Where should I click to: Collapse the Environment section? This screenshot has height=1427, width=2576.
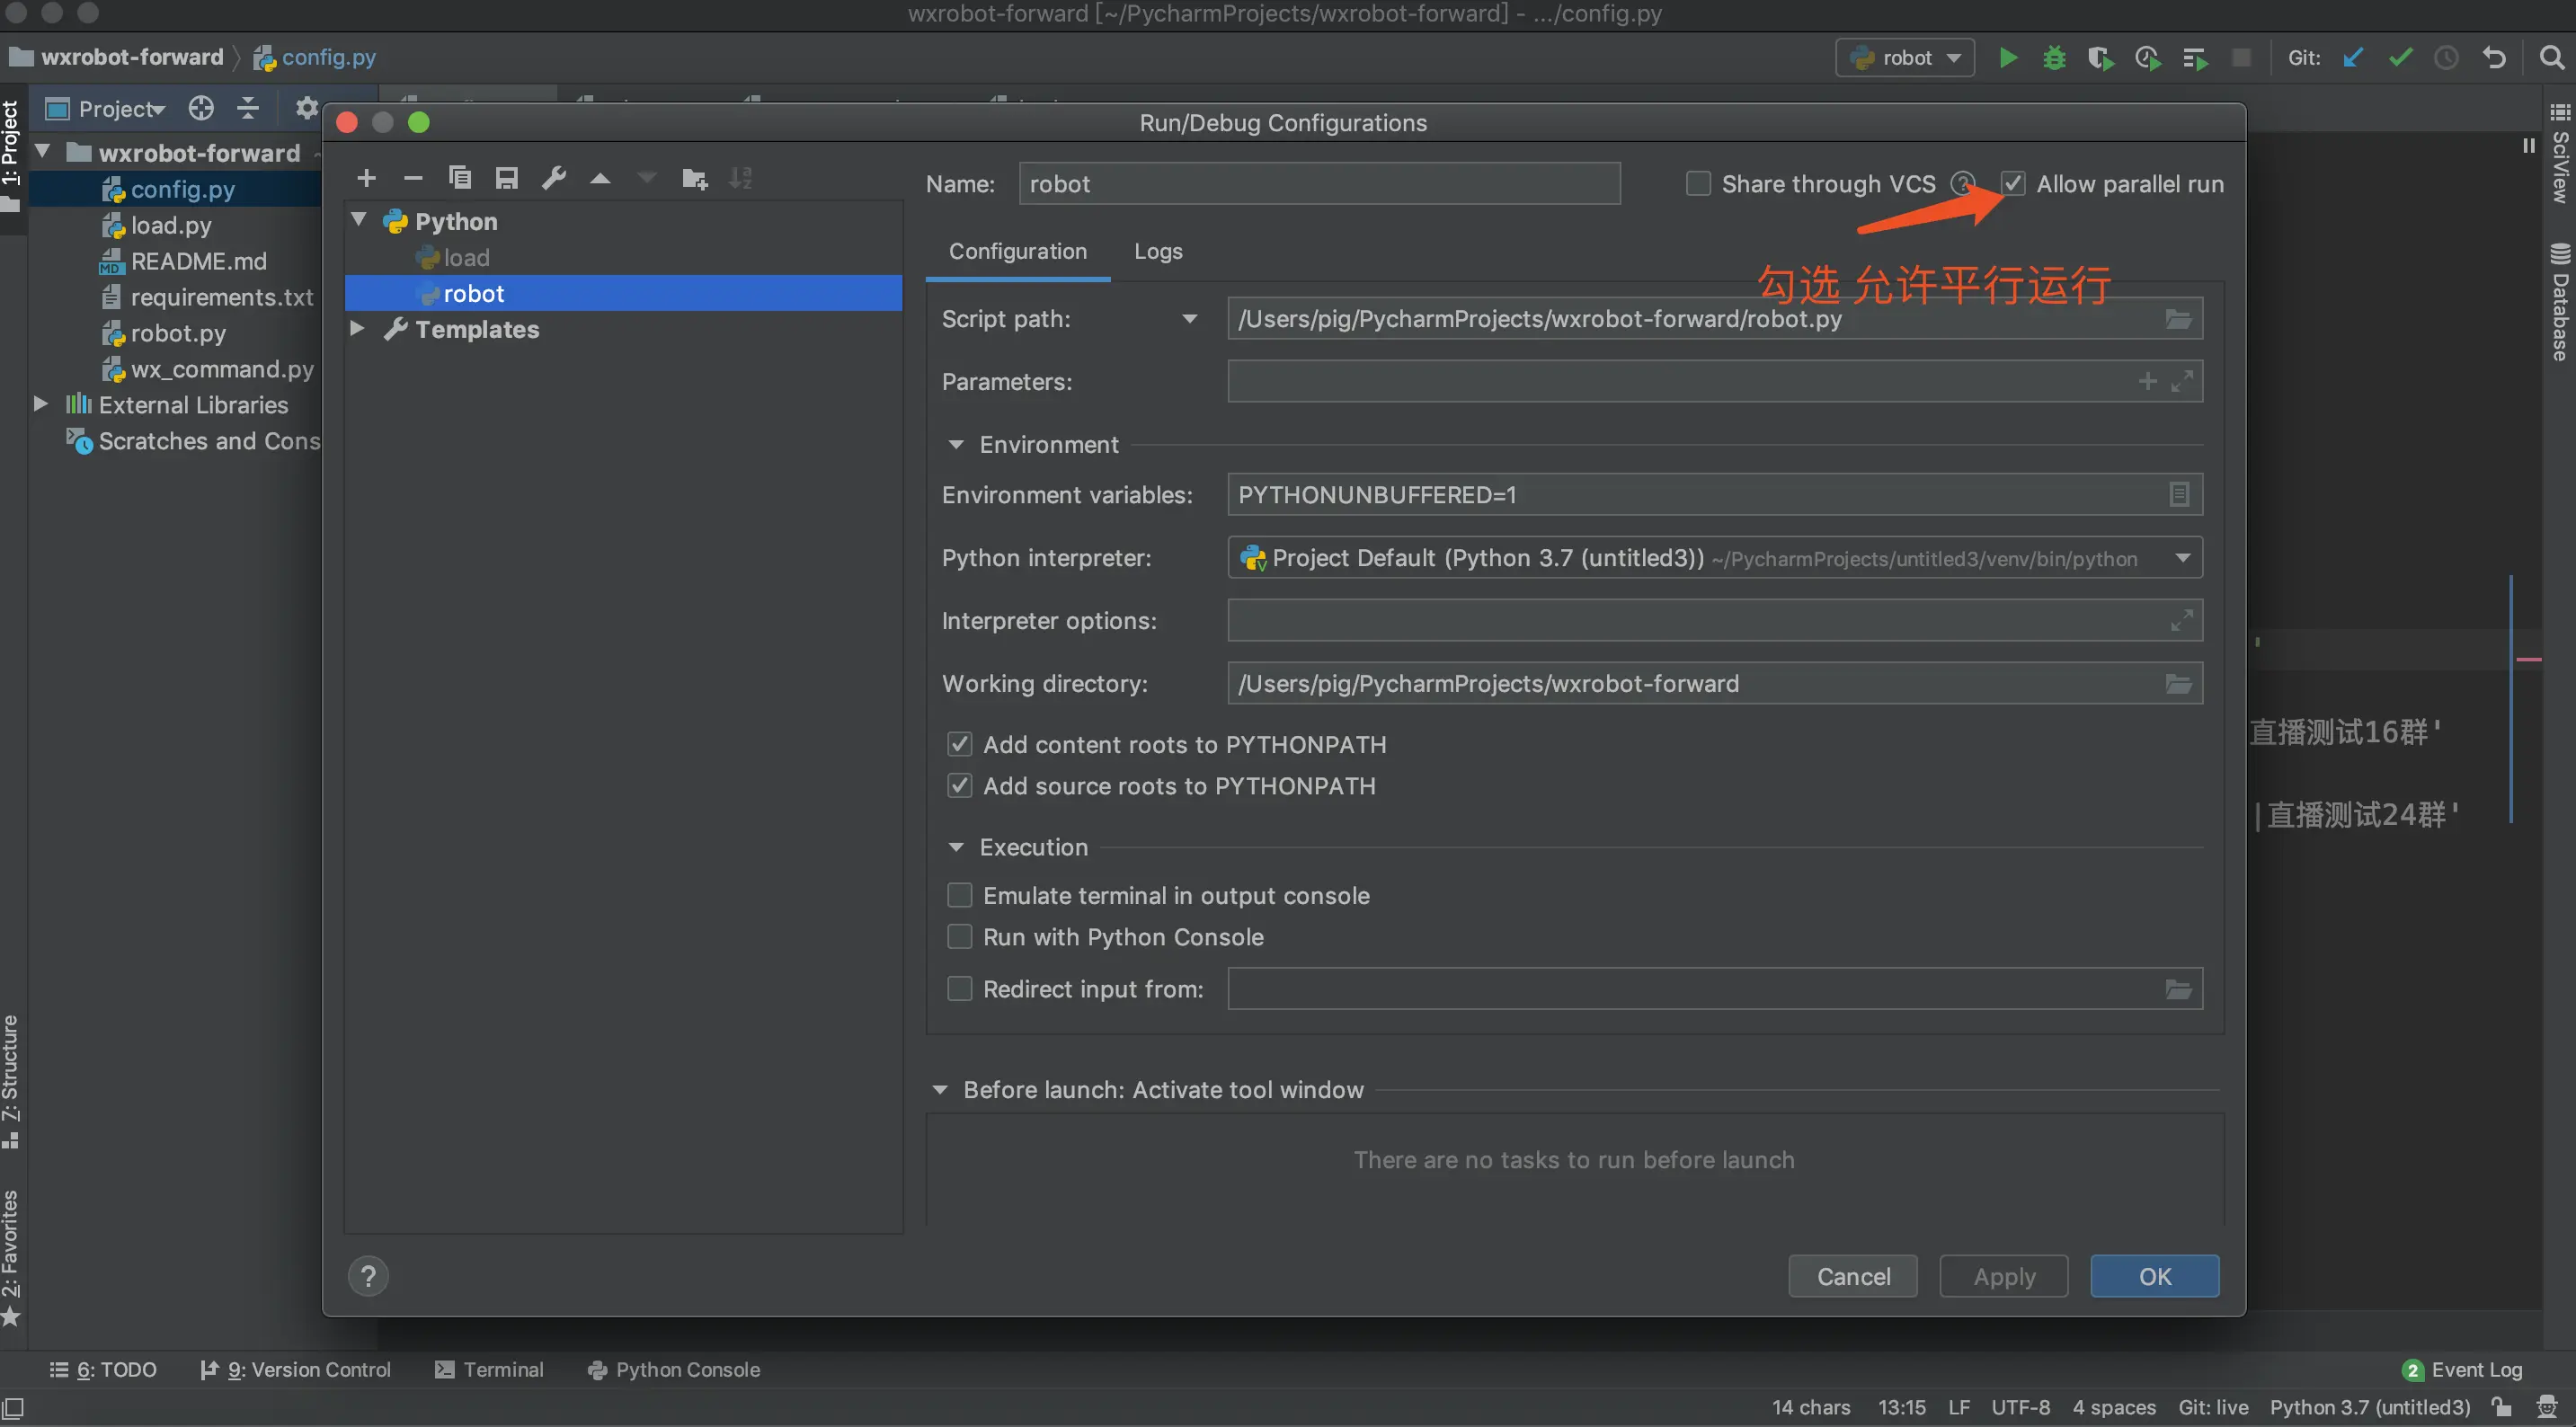pos(956,444)
